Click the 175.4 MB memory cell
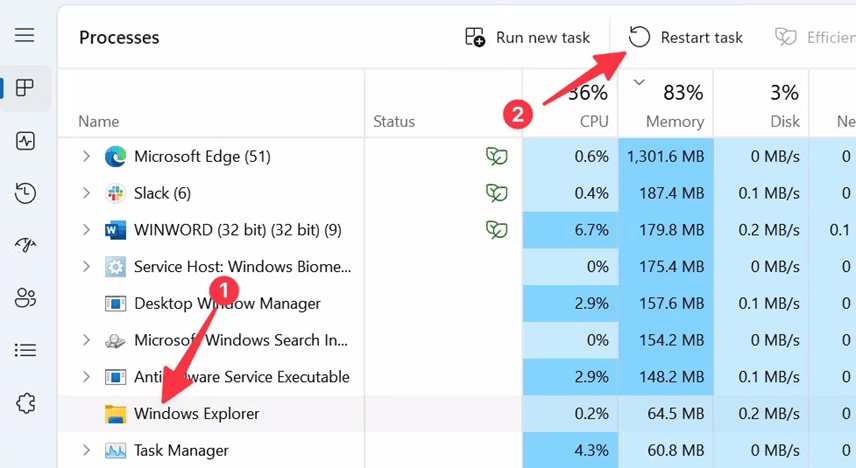 (665, 266)
